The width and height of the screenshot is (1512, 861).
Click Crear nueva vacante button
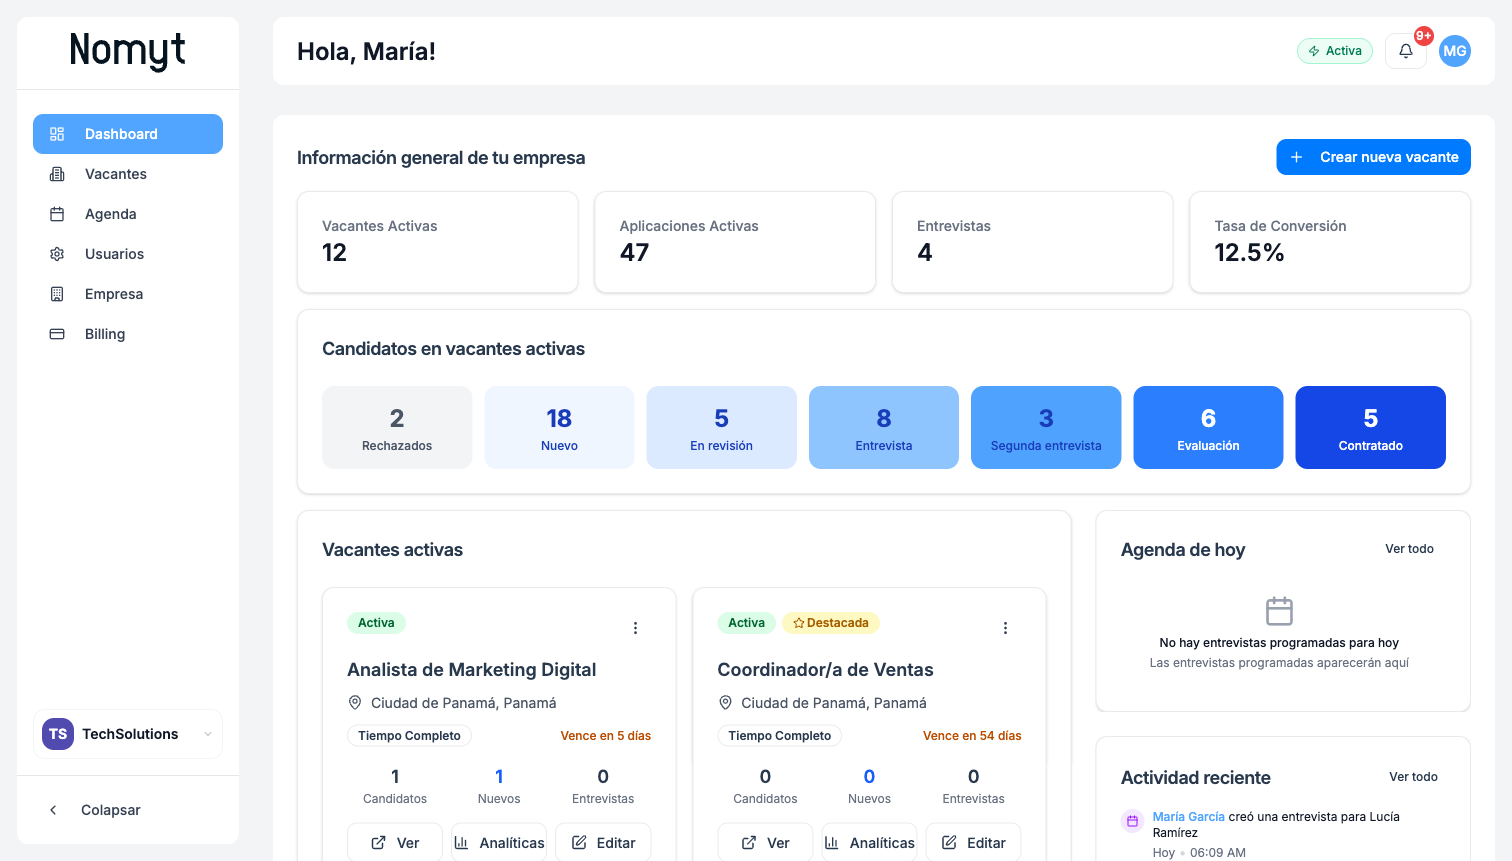(1373, 157)
